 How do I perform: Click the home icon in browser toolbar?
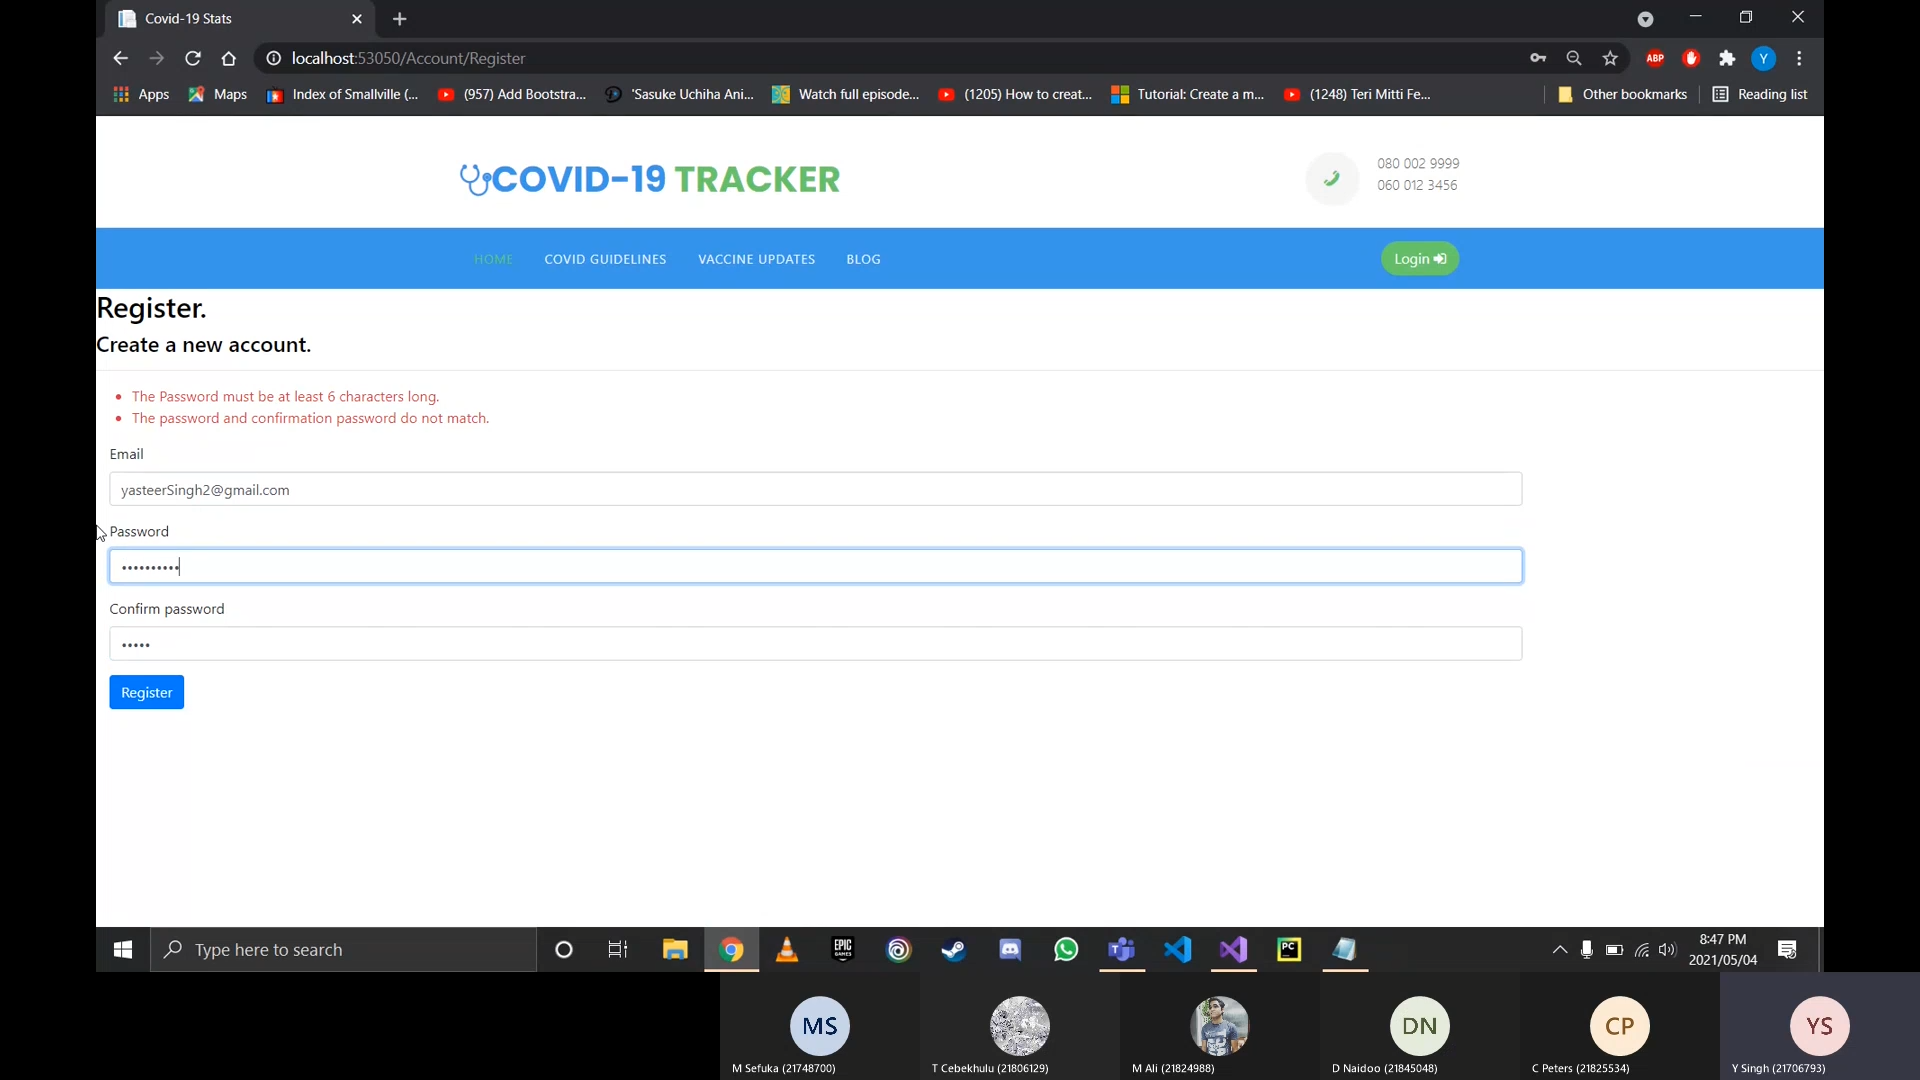pyautogui.click(x=229, y=59)
